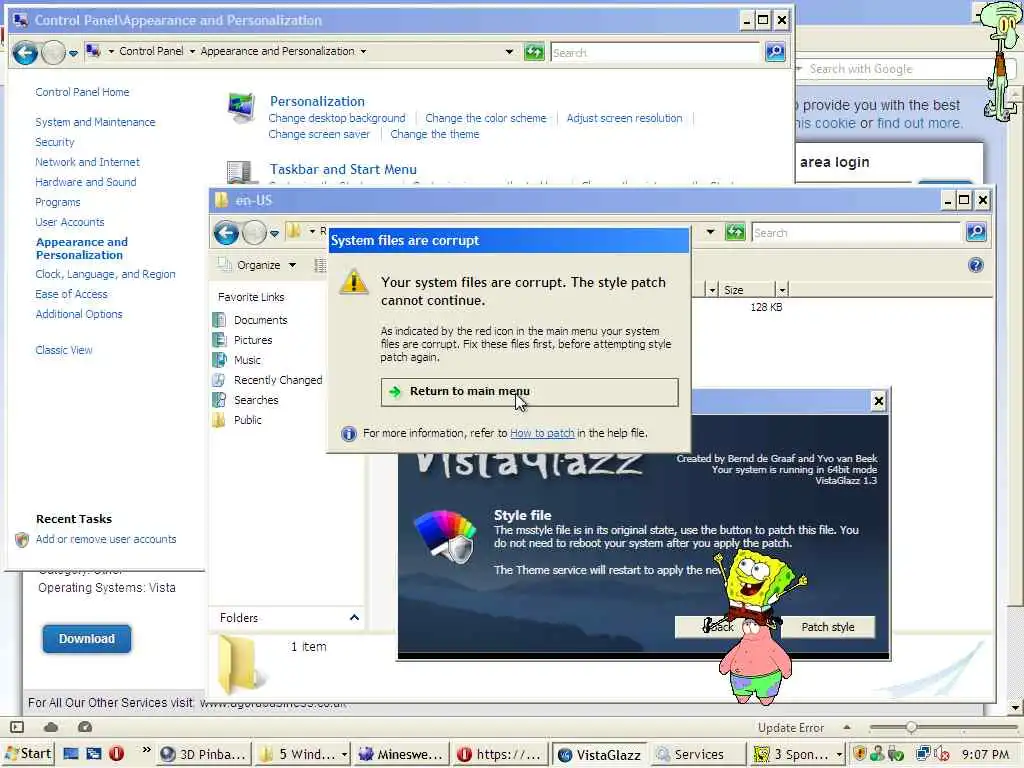Select Security category in sidebar
The height and width of the screenshot is (768, 1024).
click(55, 142)
